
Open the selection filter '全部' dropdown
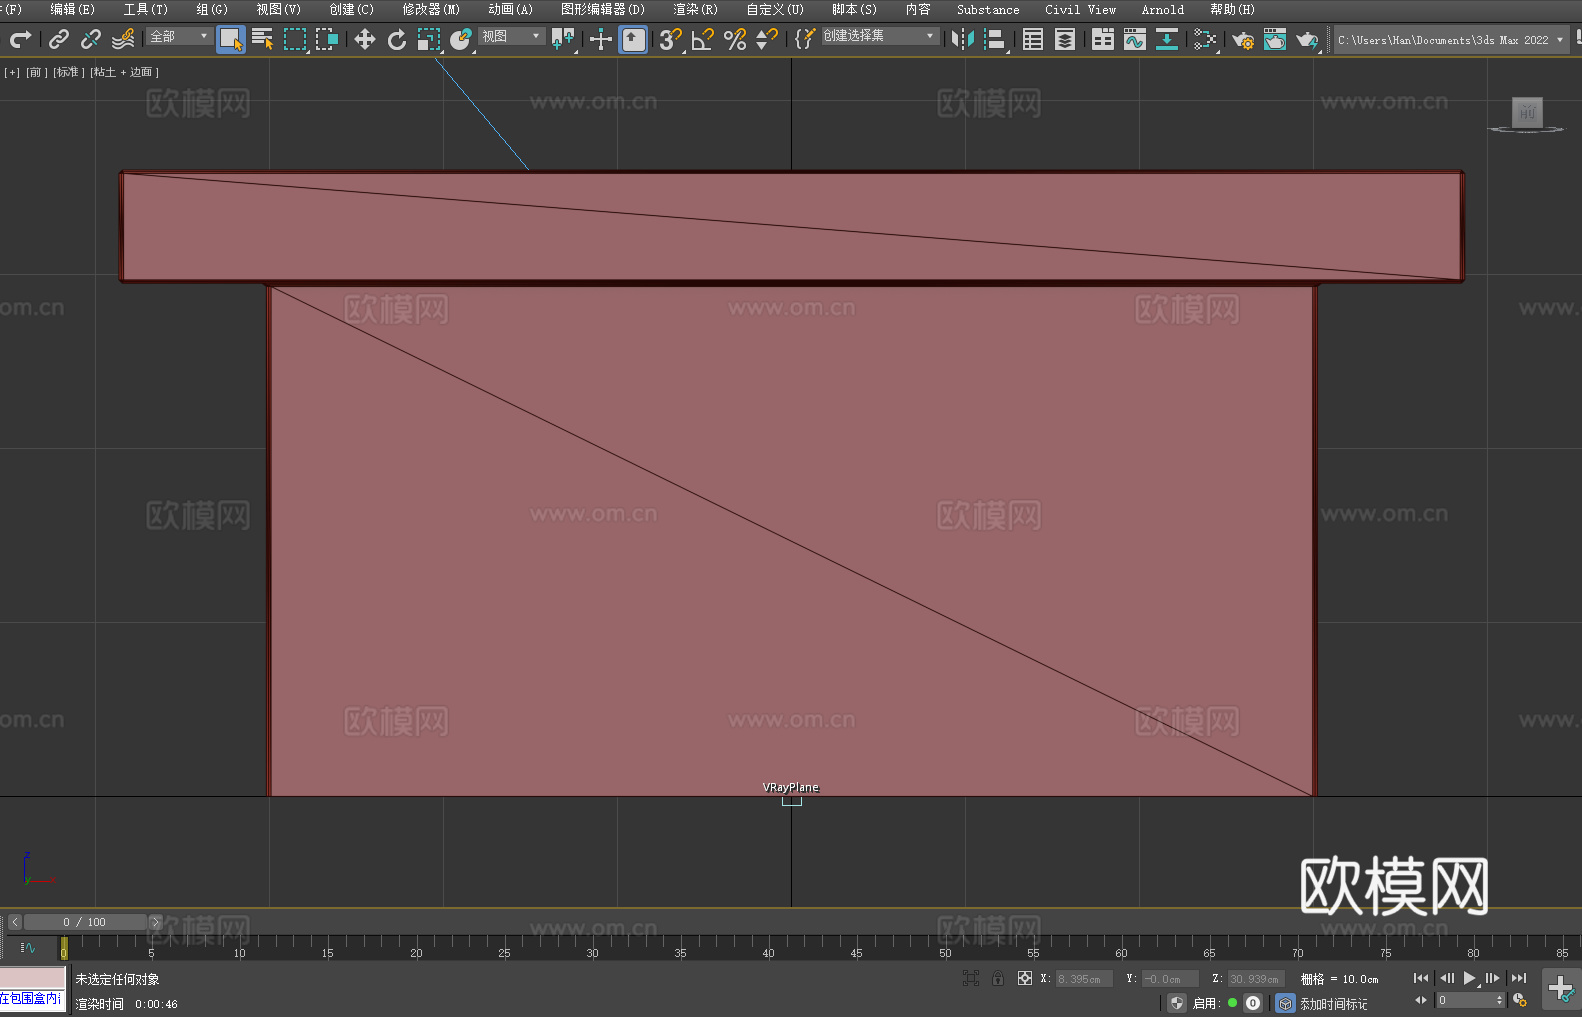pyautogui.click(x=179, y=36)
